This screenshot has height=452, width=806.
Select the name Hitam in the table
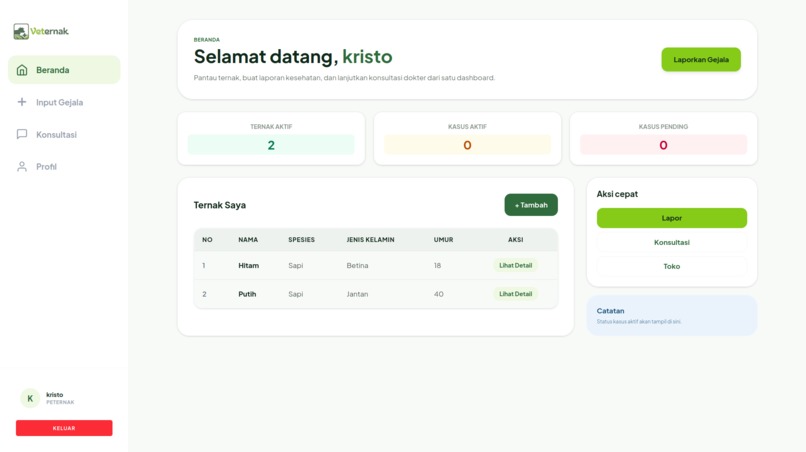coord(248,265)
